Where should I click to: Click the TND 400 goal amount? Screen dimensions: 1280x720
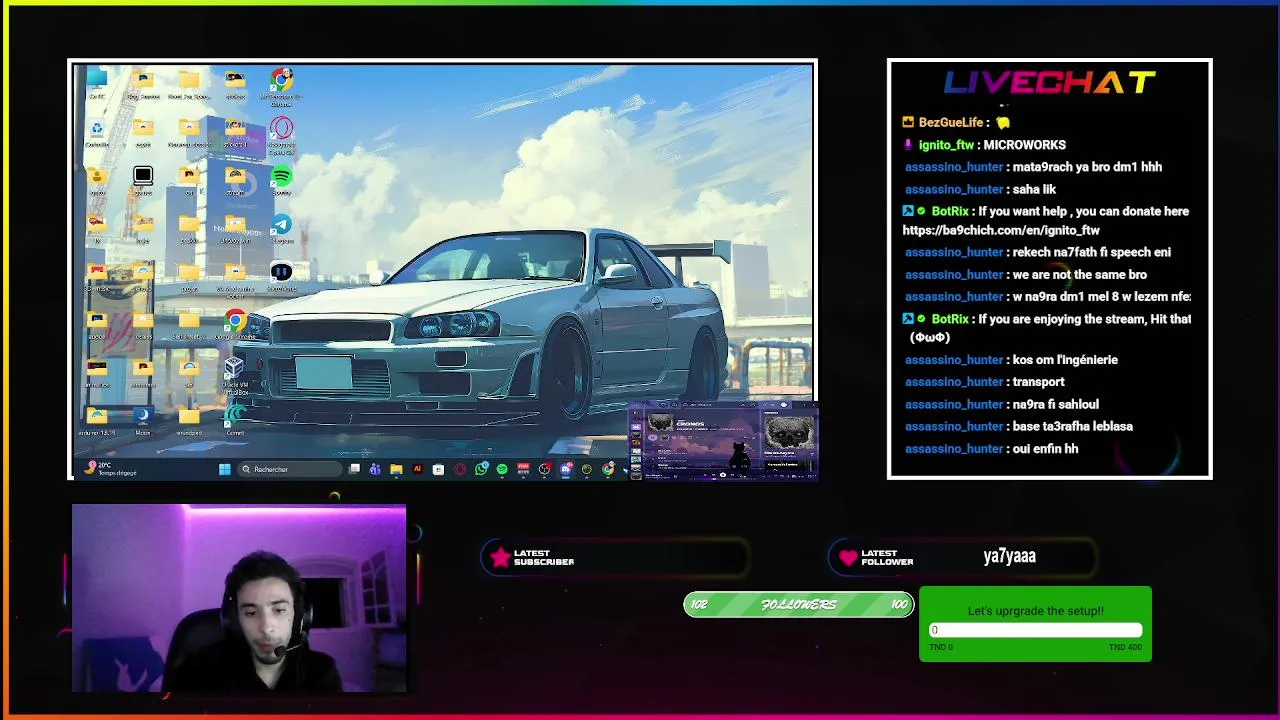[1125, 647]
